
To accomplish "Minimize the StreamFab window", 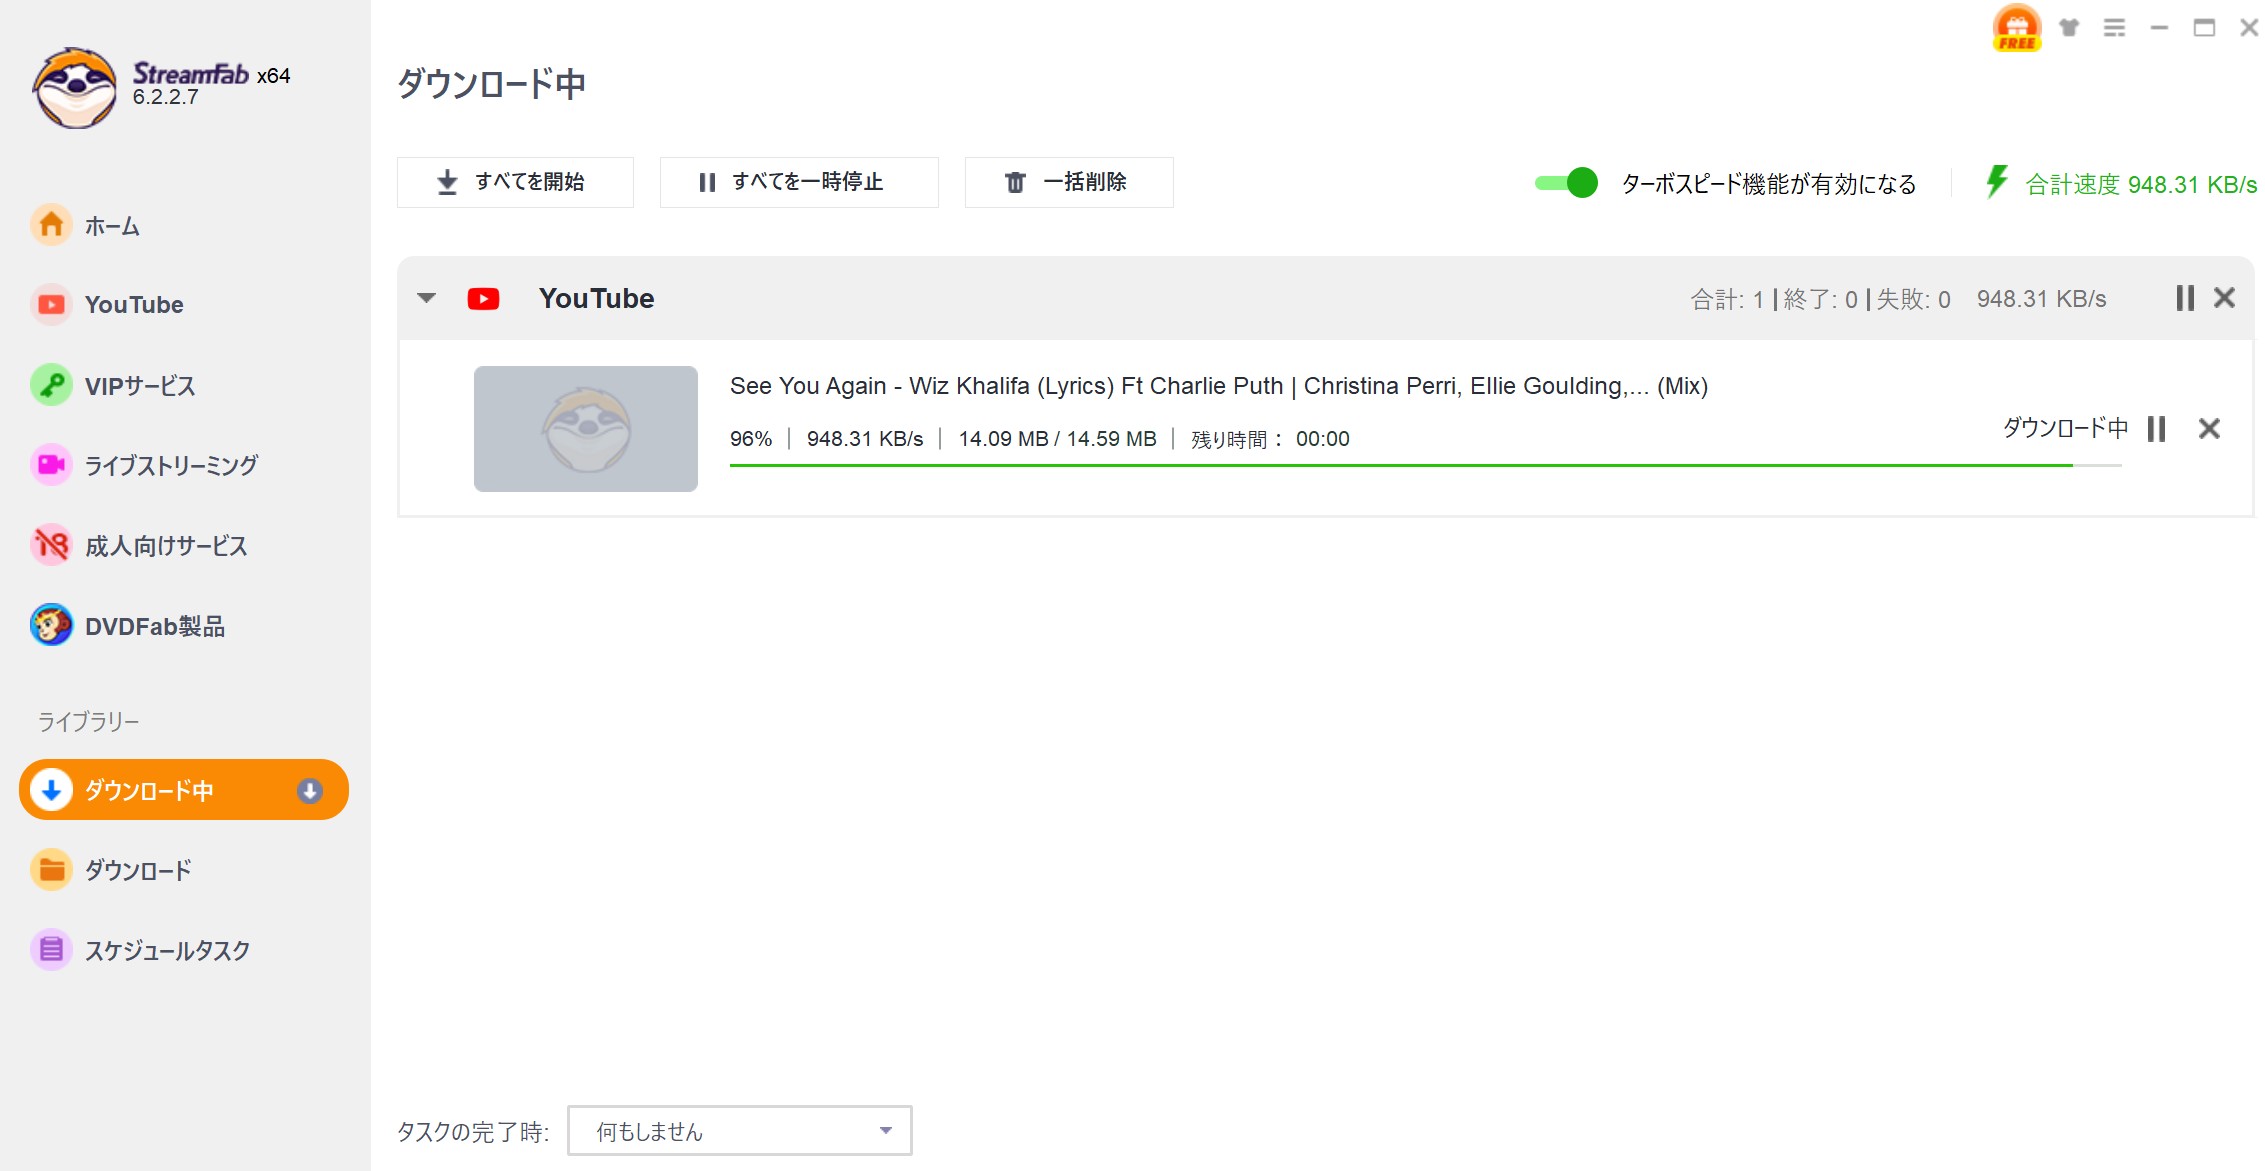I will pos(2159,28).
